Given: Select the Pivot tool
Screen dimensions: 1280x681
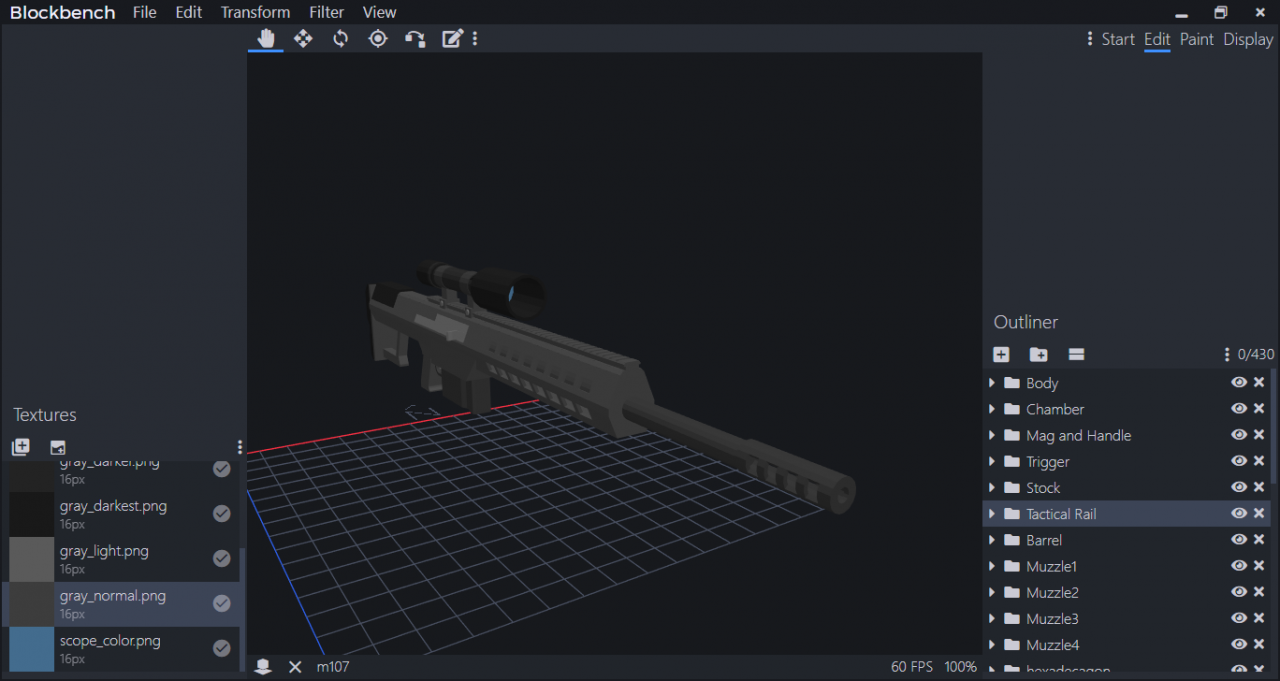Looking at the screenshot, I should pyautogui.click(x=377, y=38).
